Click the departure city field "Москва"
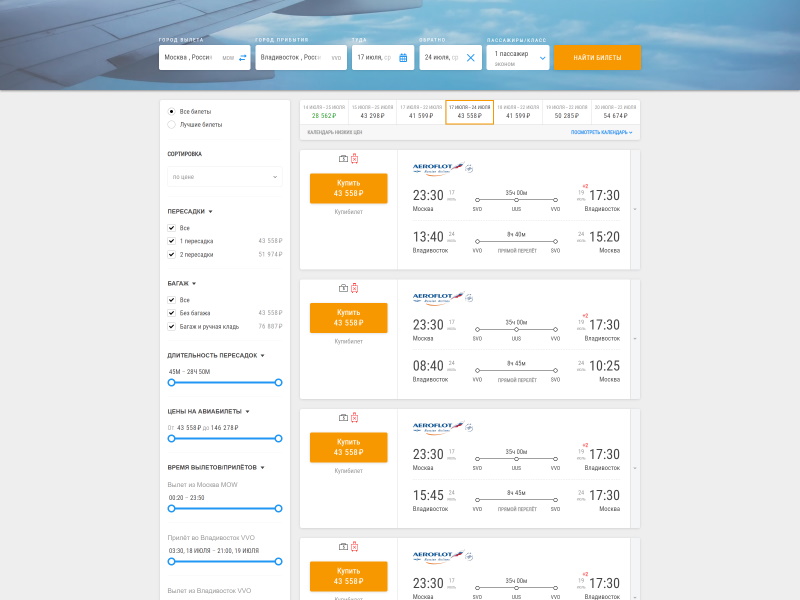Image resolution: width=800 pixels, height=600 pixels. tap(204, 58)
